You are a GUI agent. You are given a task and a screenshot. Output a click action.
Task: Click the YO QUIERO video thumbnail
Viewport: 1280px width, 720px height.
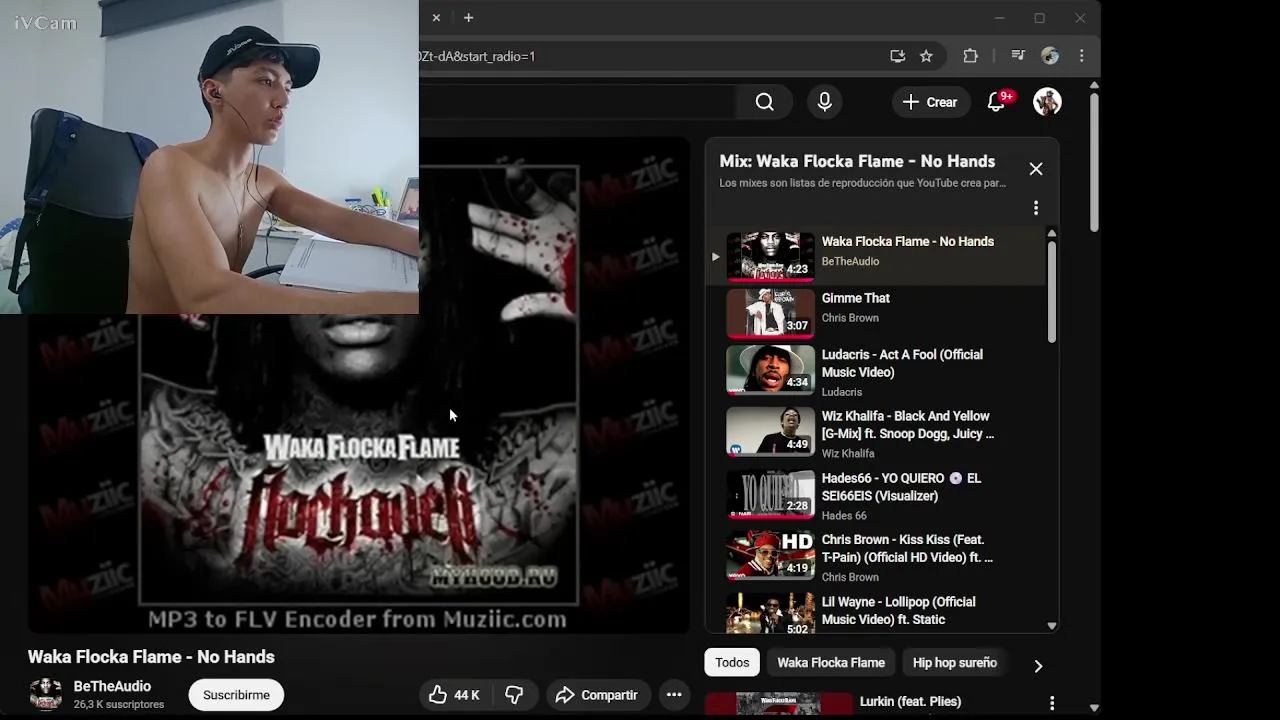pyautogui.click(x=770, y=493)
